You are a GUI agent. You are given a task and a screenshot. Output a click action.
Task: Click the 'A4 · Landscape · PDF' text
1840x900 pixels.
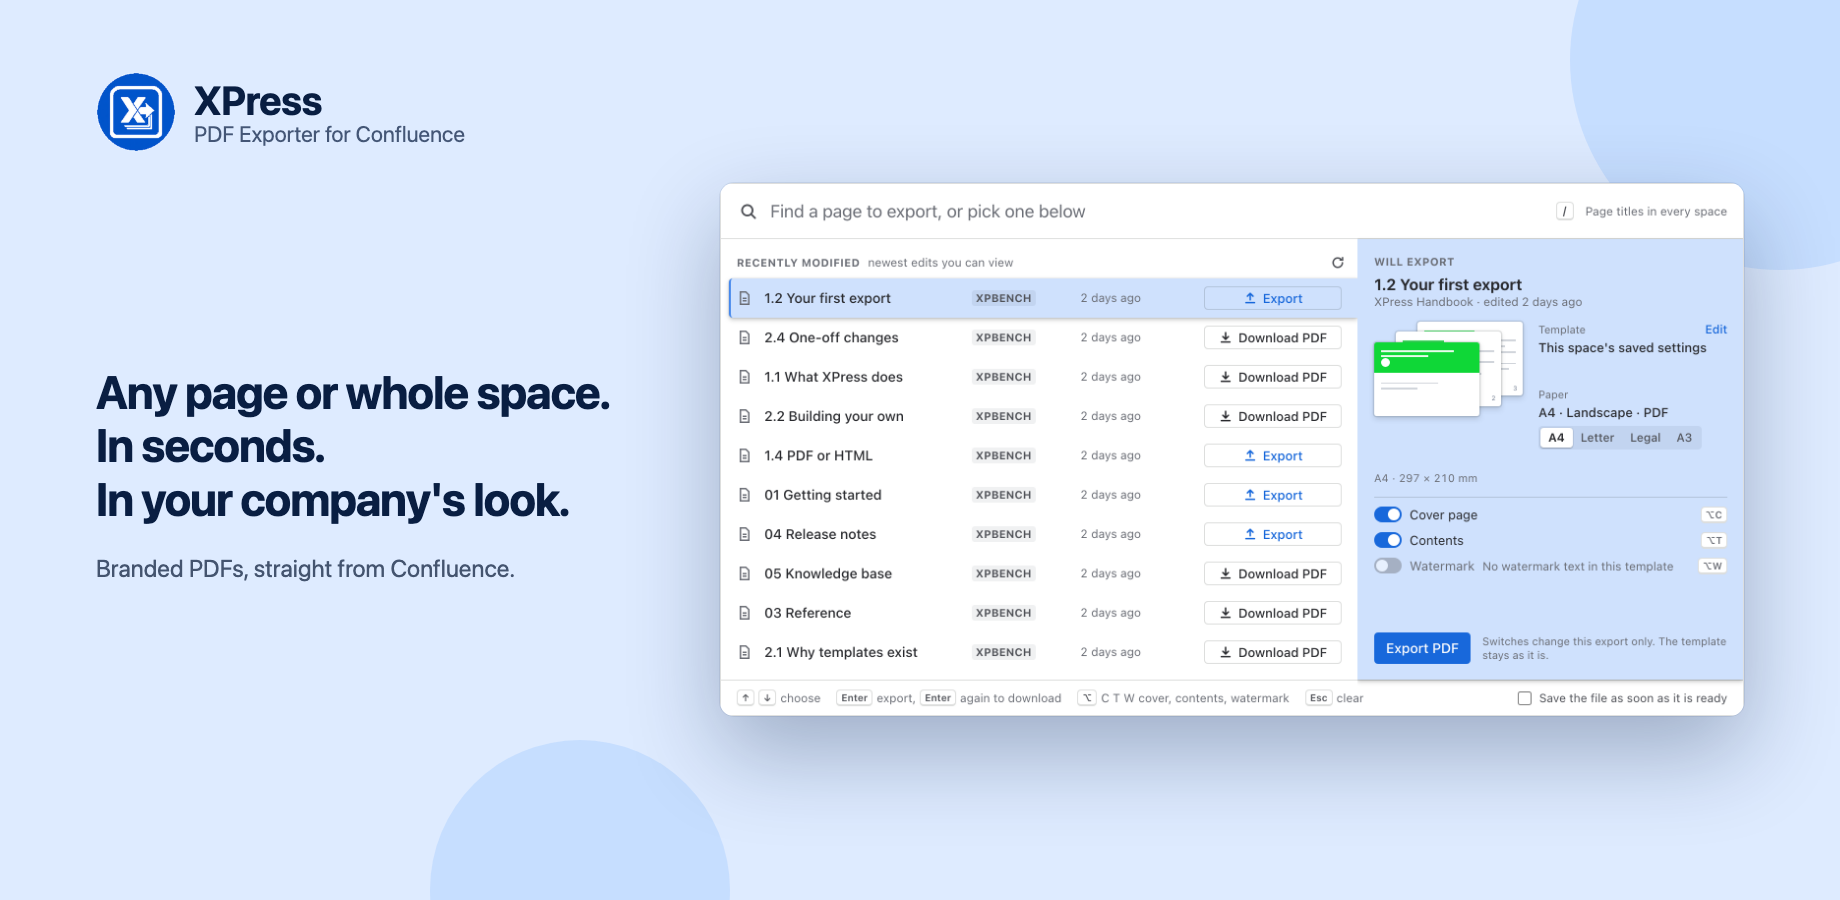coord(1603,413)
